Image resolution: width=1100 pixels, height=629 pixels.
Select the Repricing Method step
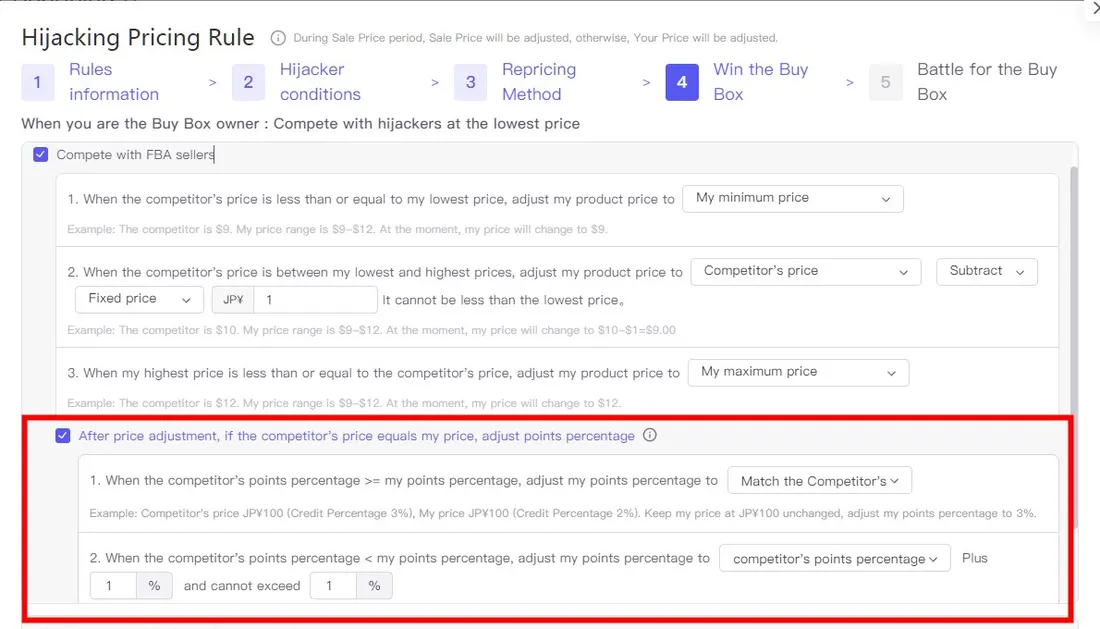[537, 83]
